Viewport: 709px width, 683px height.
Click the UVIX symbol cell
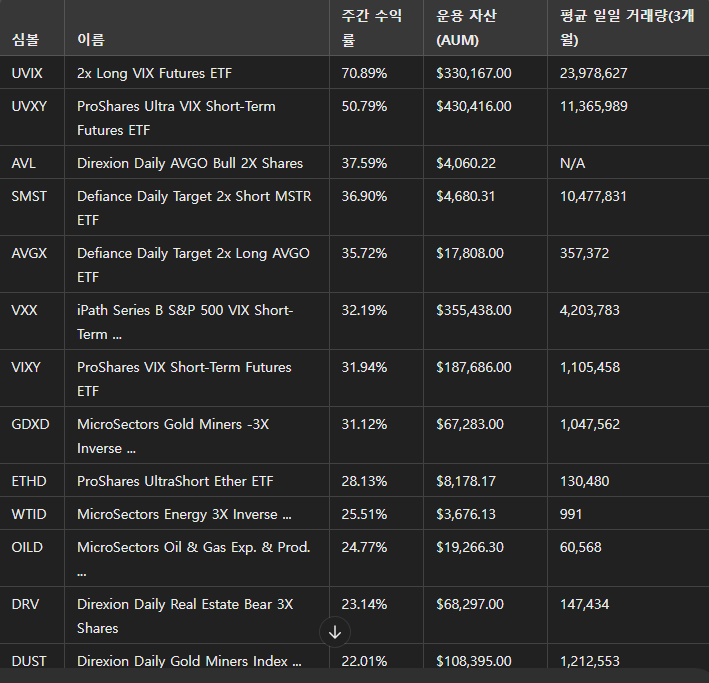coord(27,73)
